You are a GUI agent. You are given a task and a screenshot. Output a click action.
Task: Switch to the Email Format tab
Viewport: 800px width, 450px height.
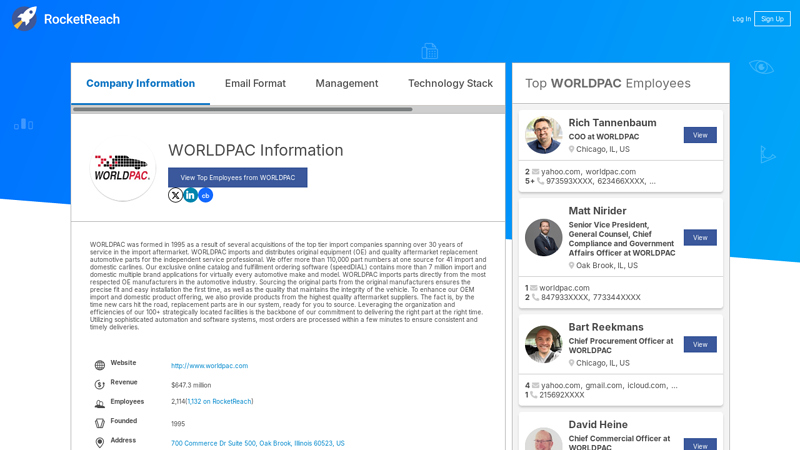point(255,83)
